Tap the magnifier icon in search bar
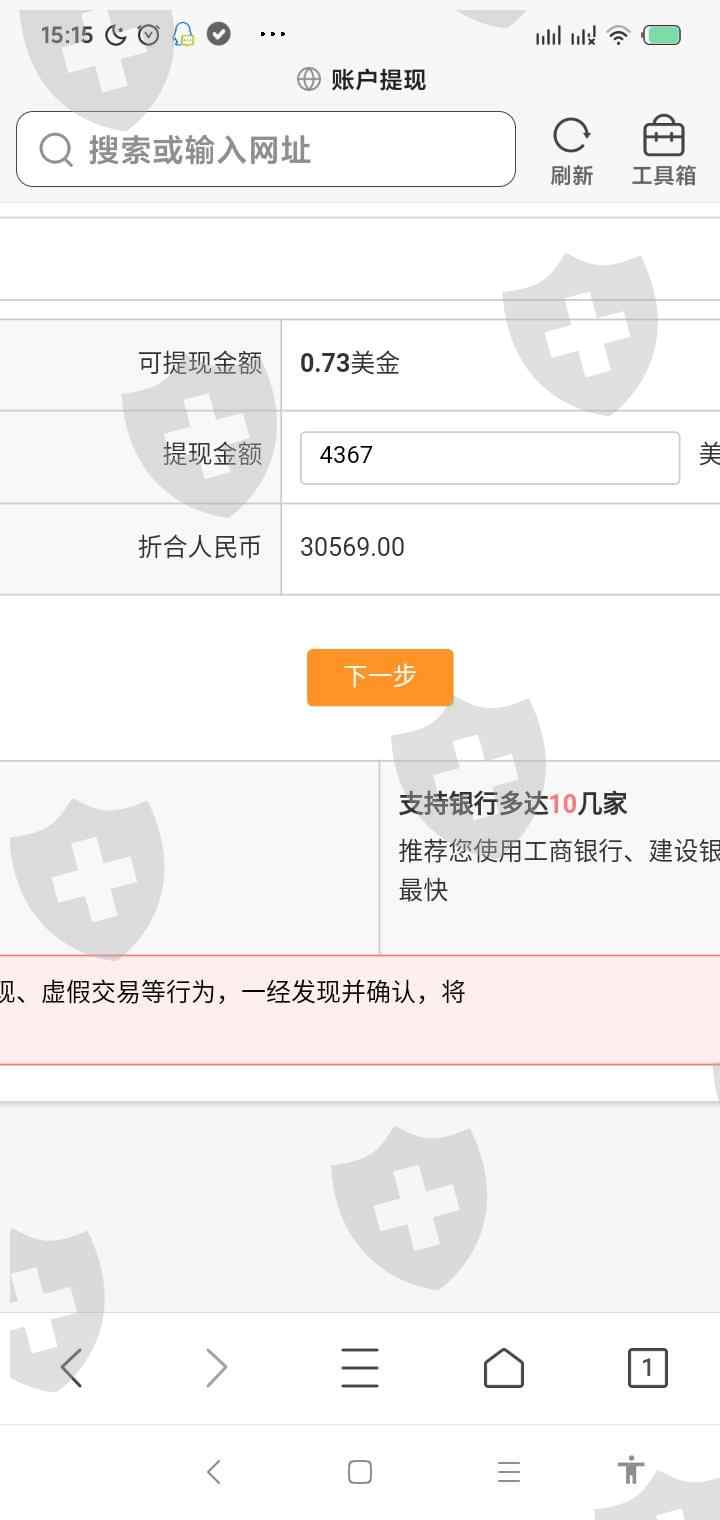Image resolution: width=720 pixels, height=1520 pixels. (56, 150)
